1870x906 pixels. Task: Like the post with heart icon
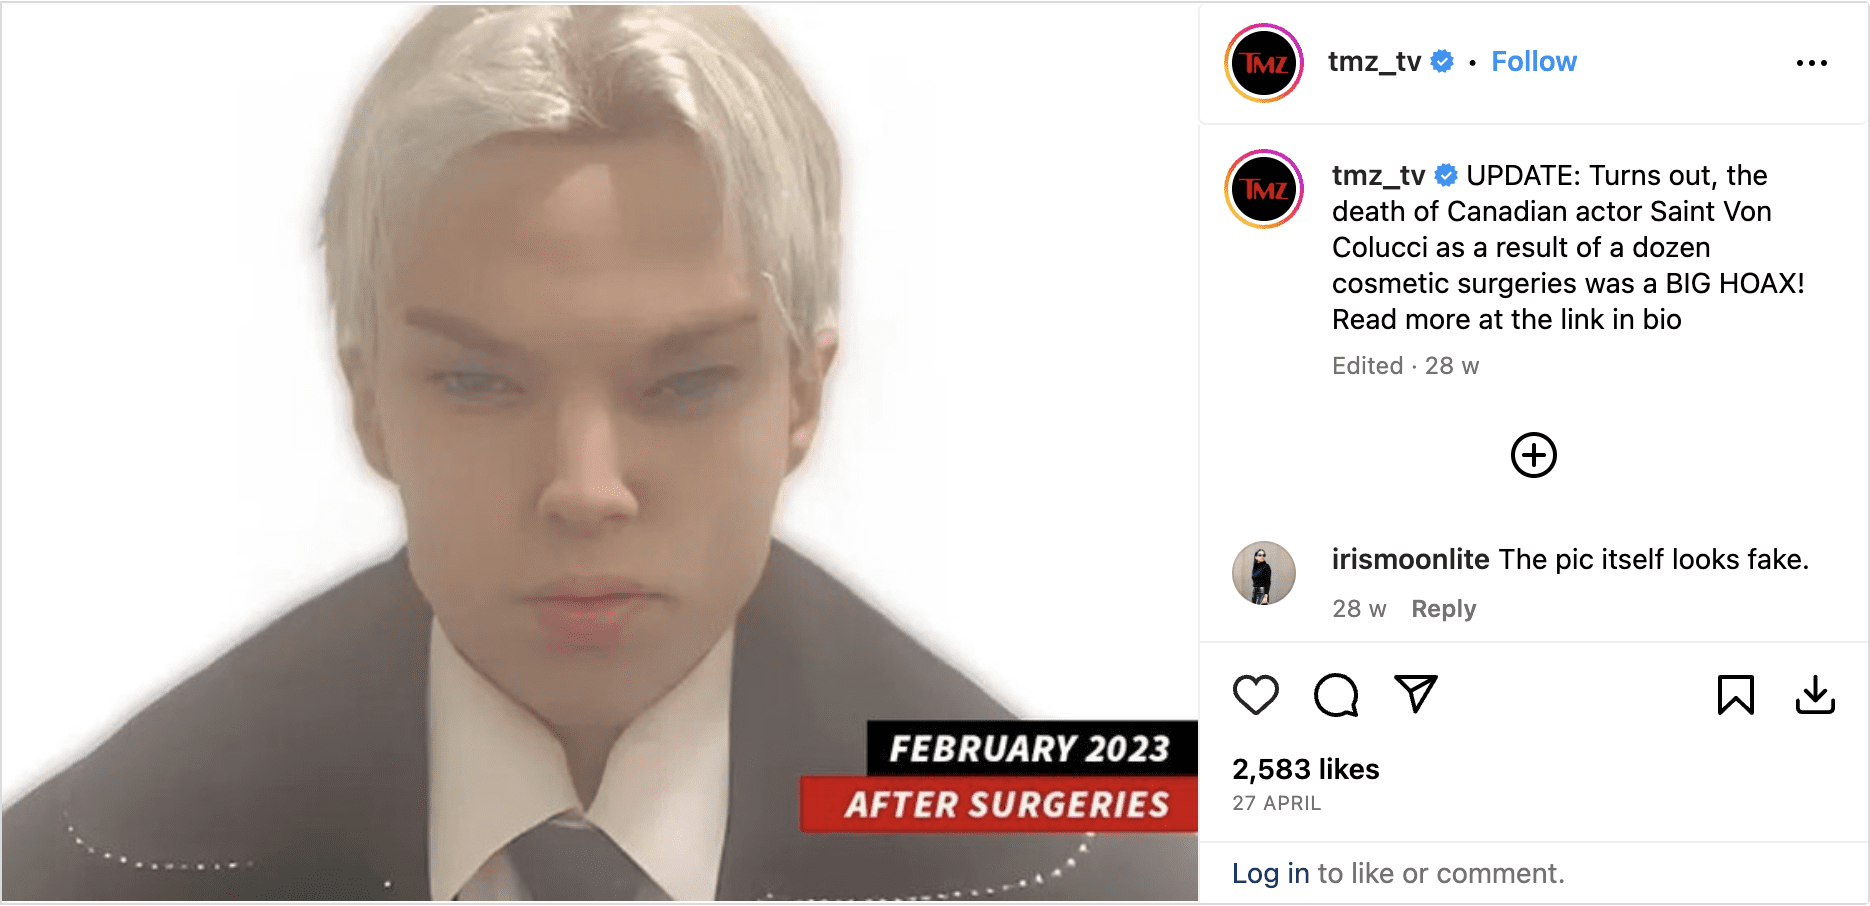[x=1256, y=695]
